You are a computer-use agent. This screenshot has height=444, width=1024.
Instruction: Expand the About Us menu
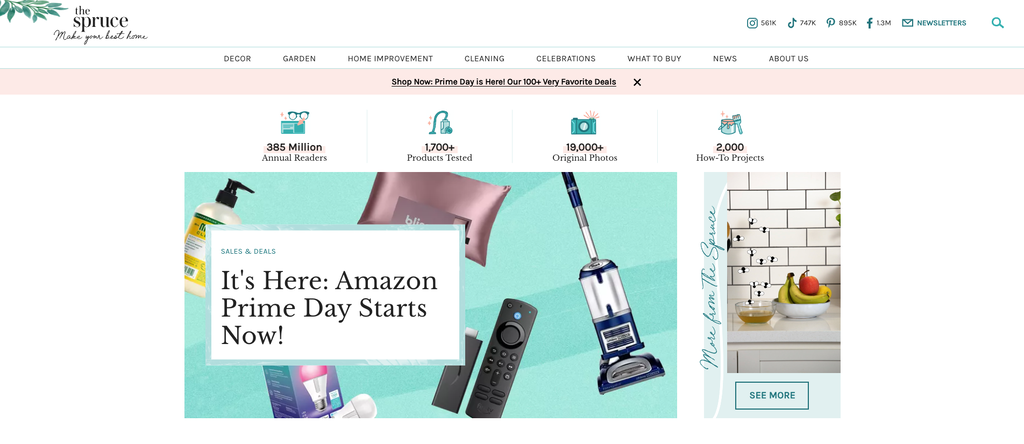788,59
